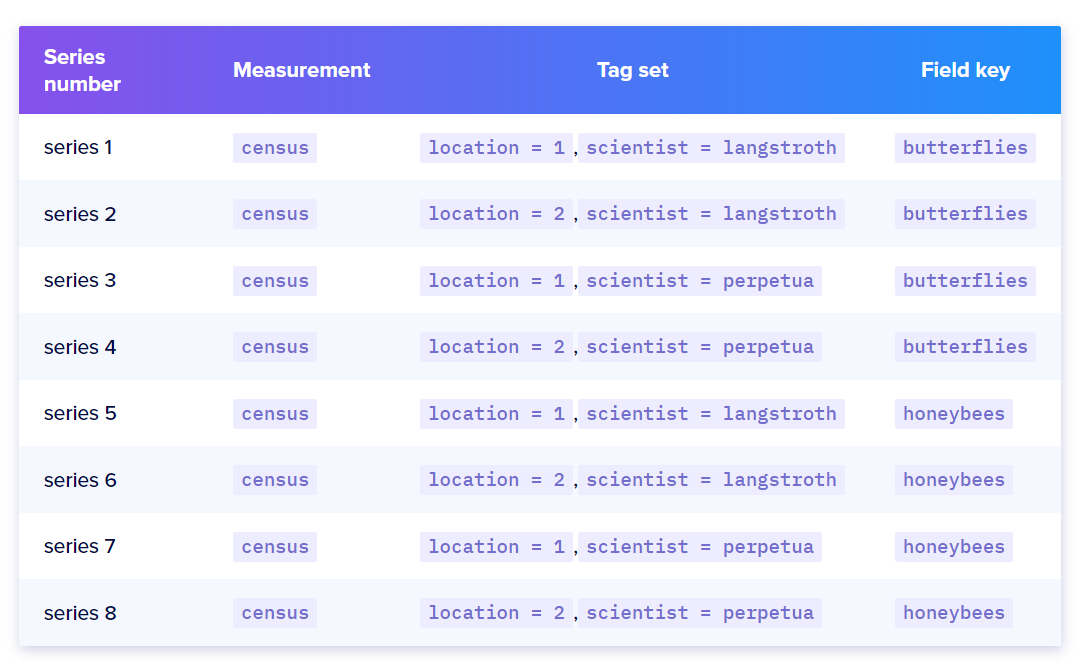Click scientist = perpetua in series 8 row
Viewport: 1078px width, 666px height.
pyautogui.click(x=699, y=613)
